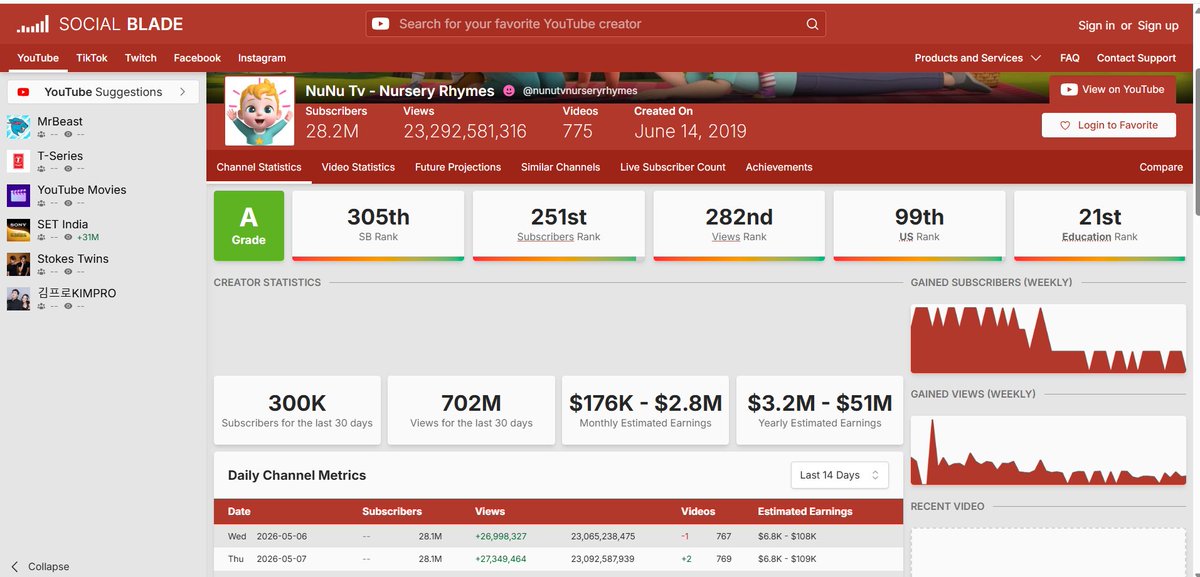Viewport: 1200px width, 577px height.
Task: Click the @nunutvnurseryrhymes handle
Action: [x=580, y=91]
